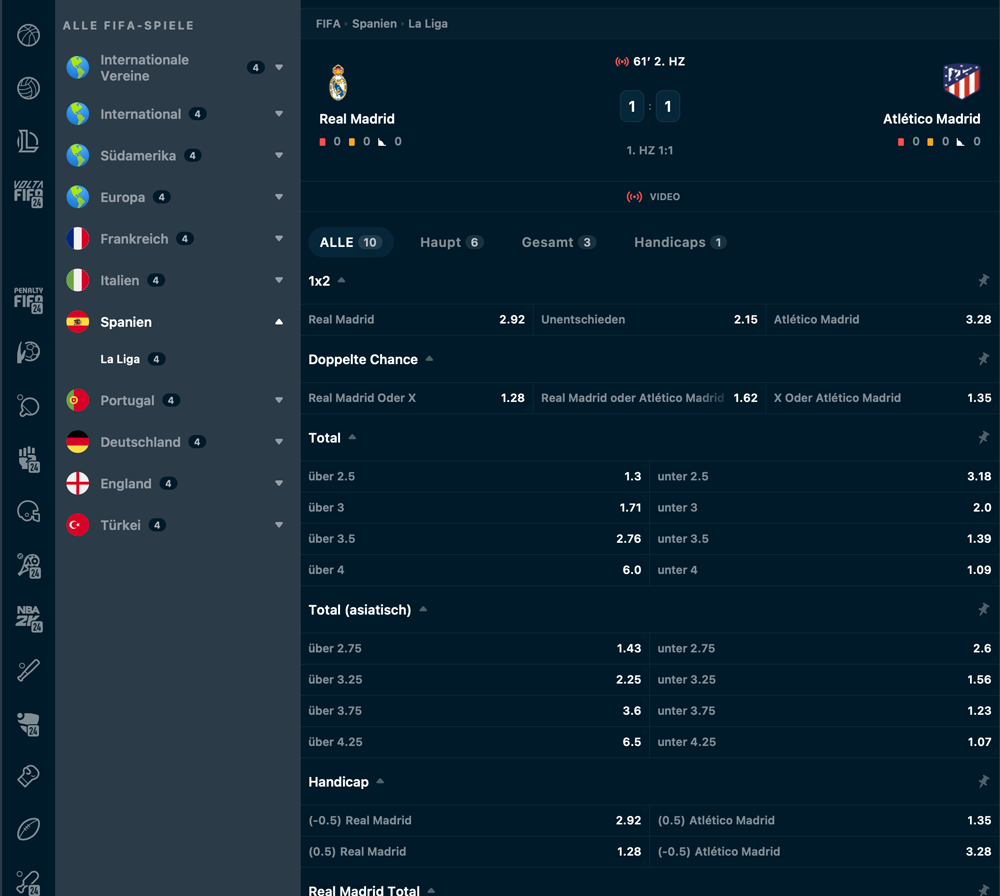Image resolution: width=1000 pixels, height=896 pixels.
Task: Expand the Italien category arrow
Action: (279, 280)
